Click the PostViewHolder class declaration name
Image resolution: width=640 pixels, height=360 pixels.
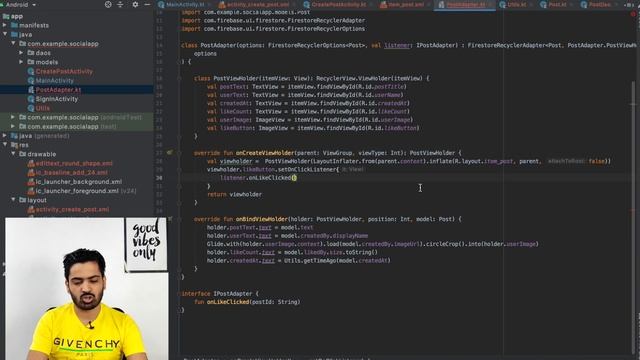[x=236, y=78]
